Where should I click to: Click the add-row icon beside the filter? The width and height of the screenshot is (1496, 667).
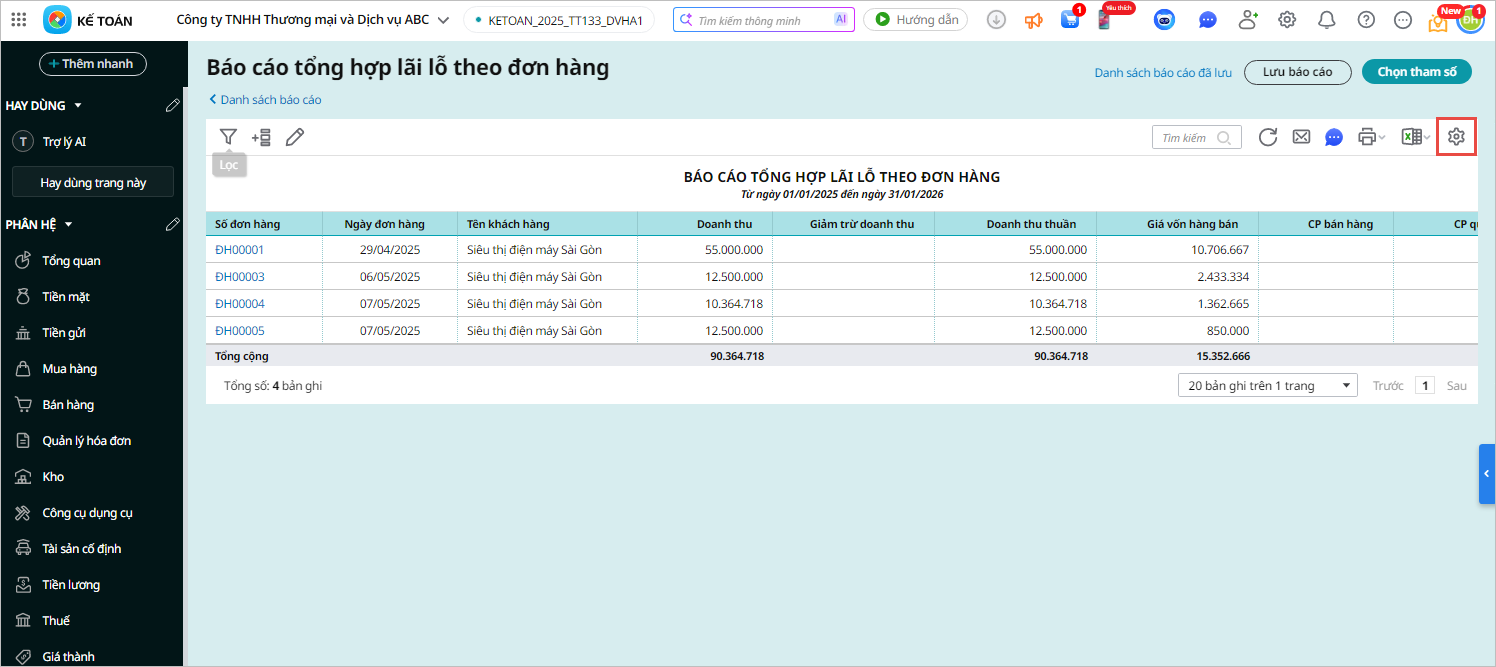[x=261, y=138]
